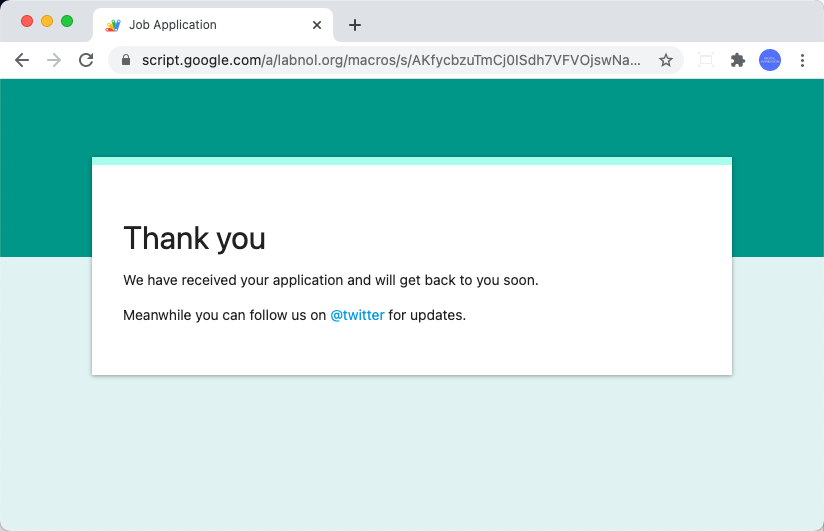Click the grayed Forward arrow

[x=54, y=60]
